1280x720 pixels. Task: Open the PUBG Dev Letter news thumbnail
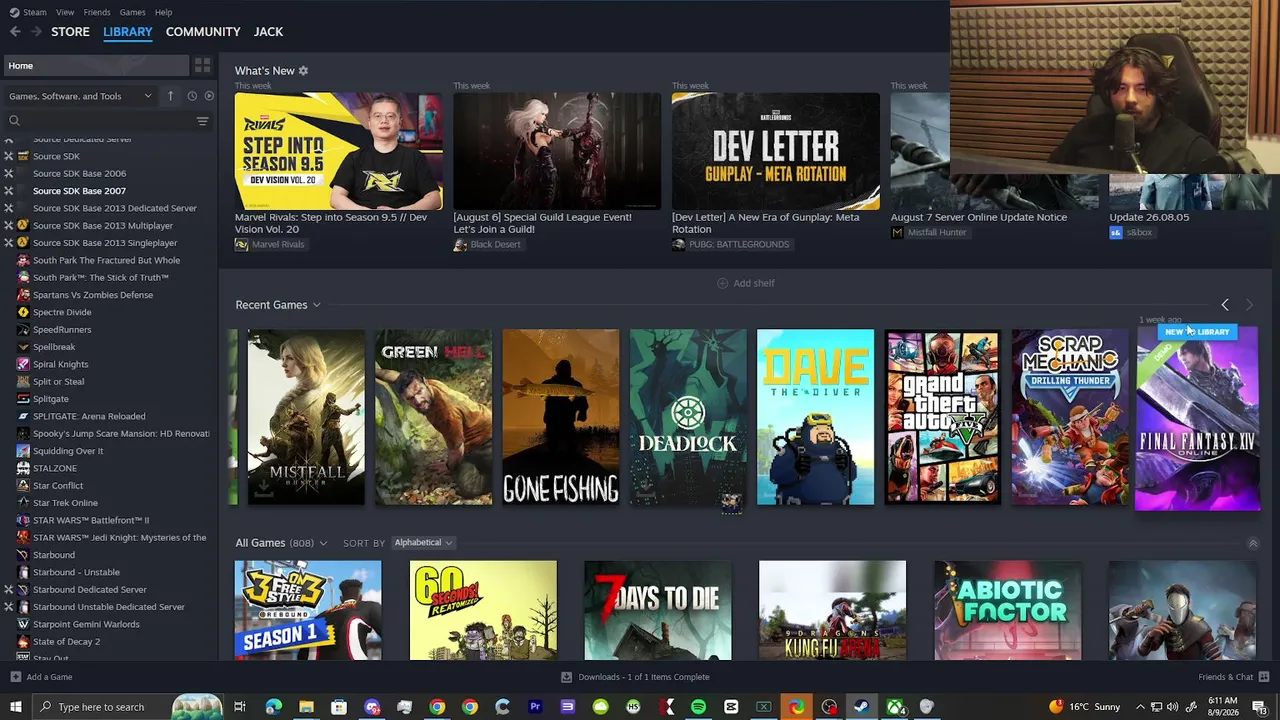(776, 151)
